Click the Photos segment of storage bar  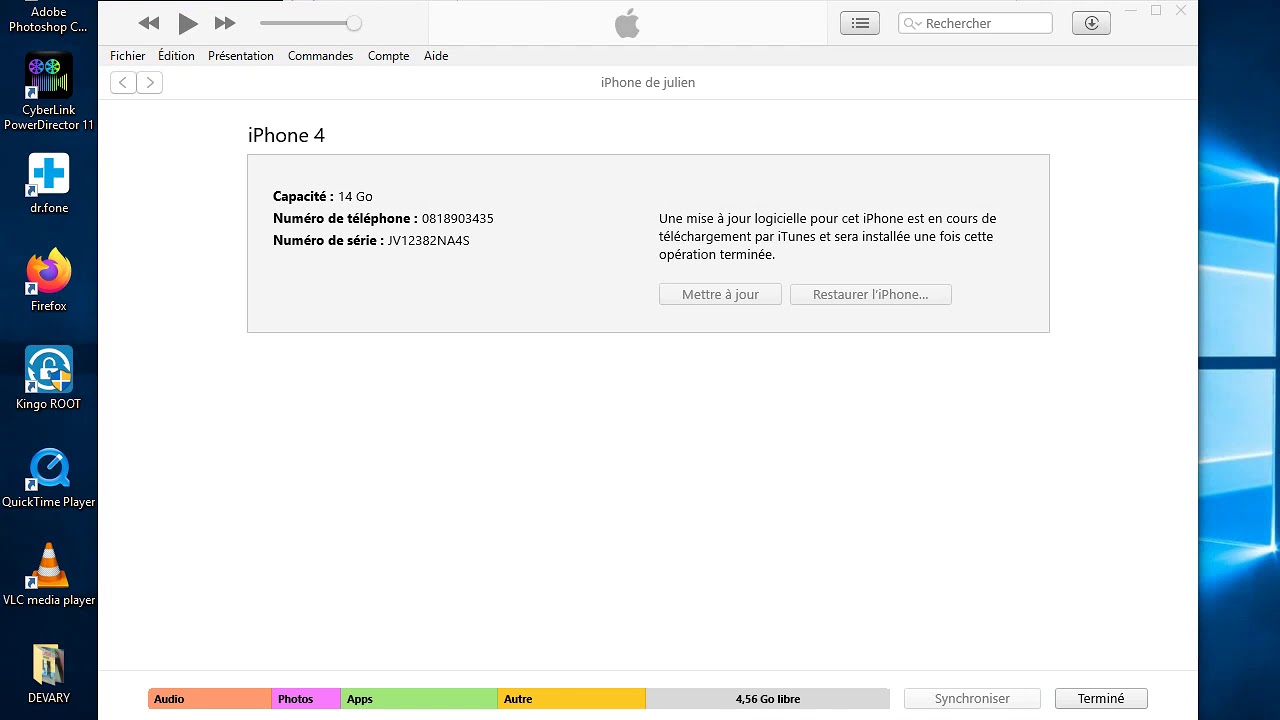[x=306, y=699]
